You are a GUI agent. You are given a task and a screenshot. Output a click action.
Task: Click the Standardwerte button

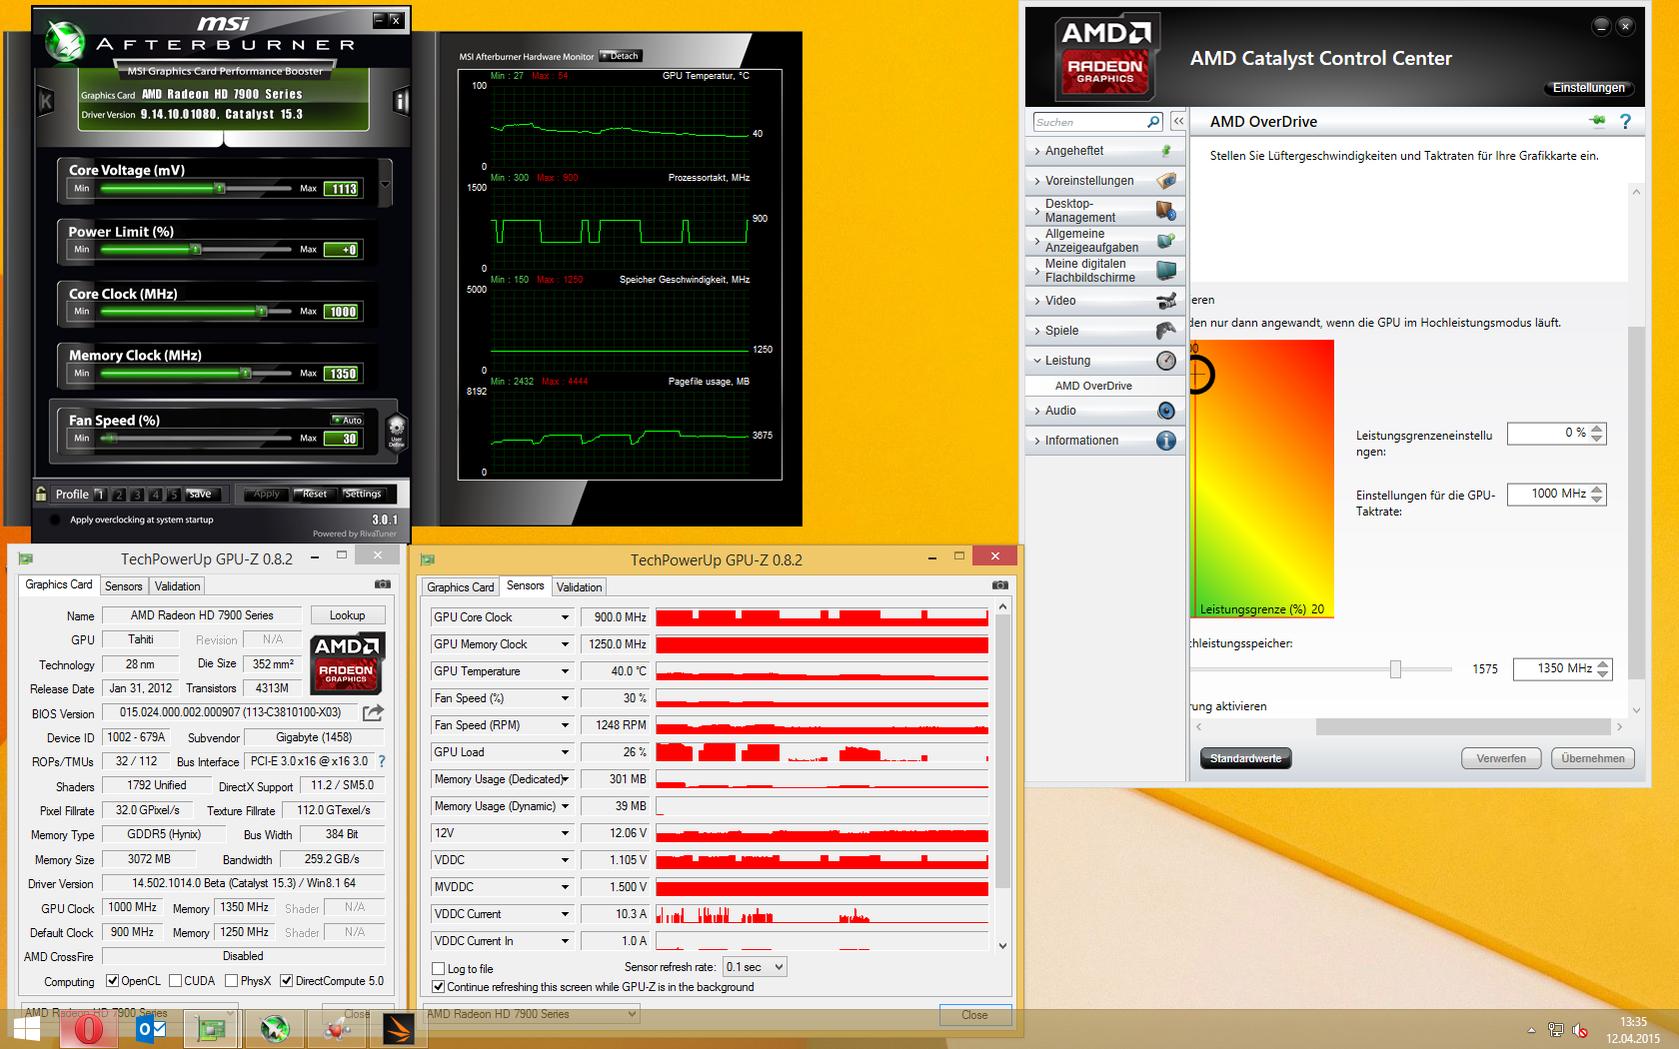click(x=1246, y=758)
